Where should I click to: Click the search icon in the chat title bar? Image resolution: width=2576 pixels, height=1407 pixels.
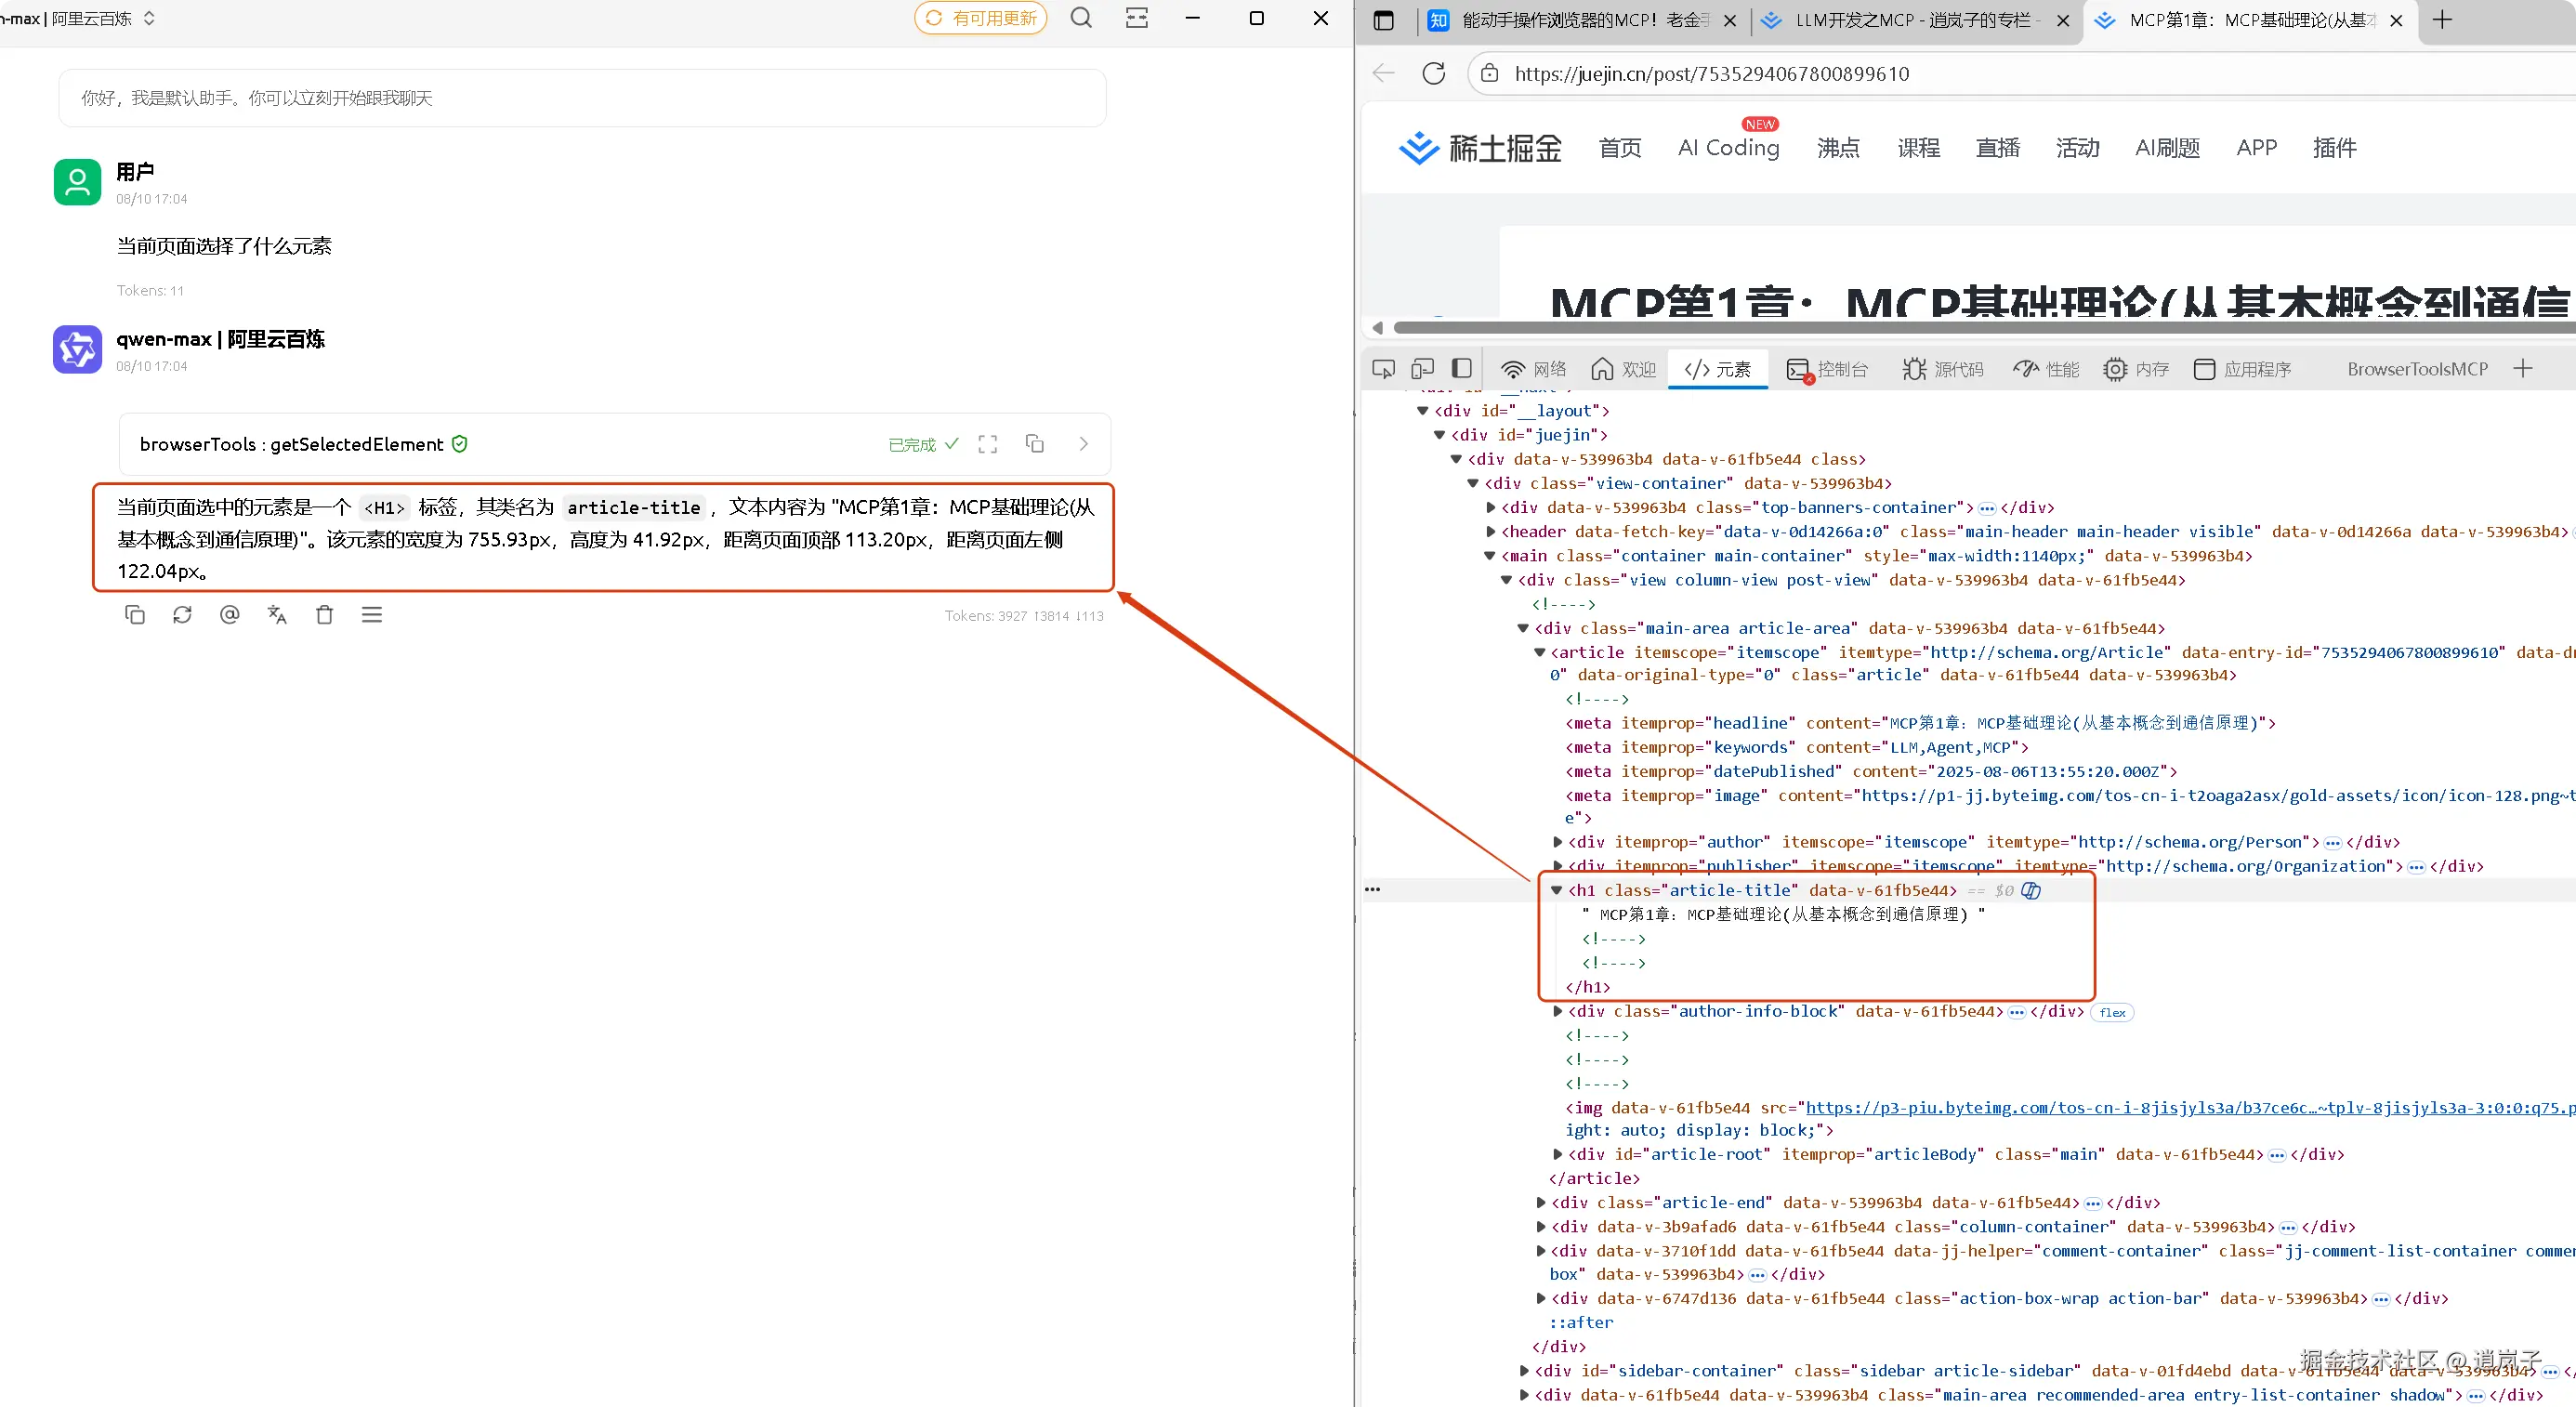[1081, 18]
